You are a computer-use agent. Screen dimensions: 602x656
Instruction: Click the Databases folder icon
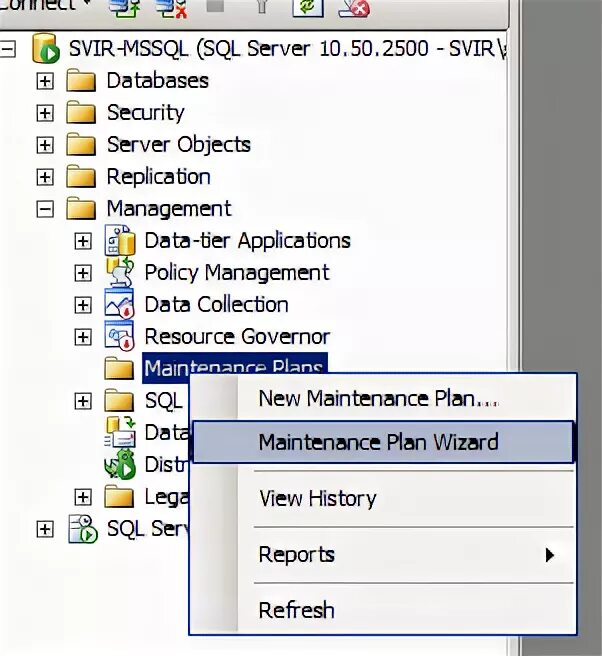click(x=81, y=81)
